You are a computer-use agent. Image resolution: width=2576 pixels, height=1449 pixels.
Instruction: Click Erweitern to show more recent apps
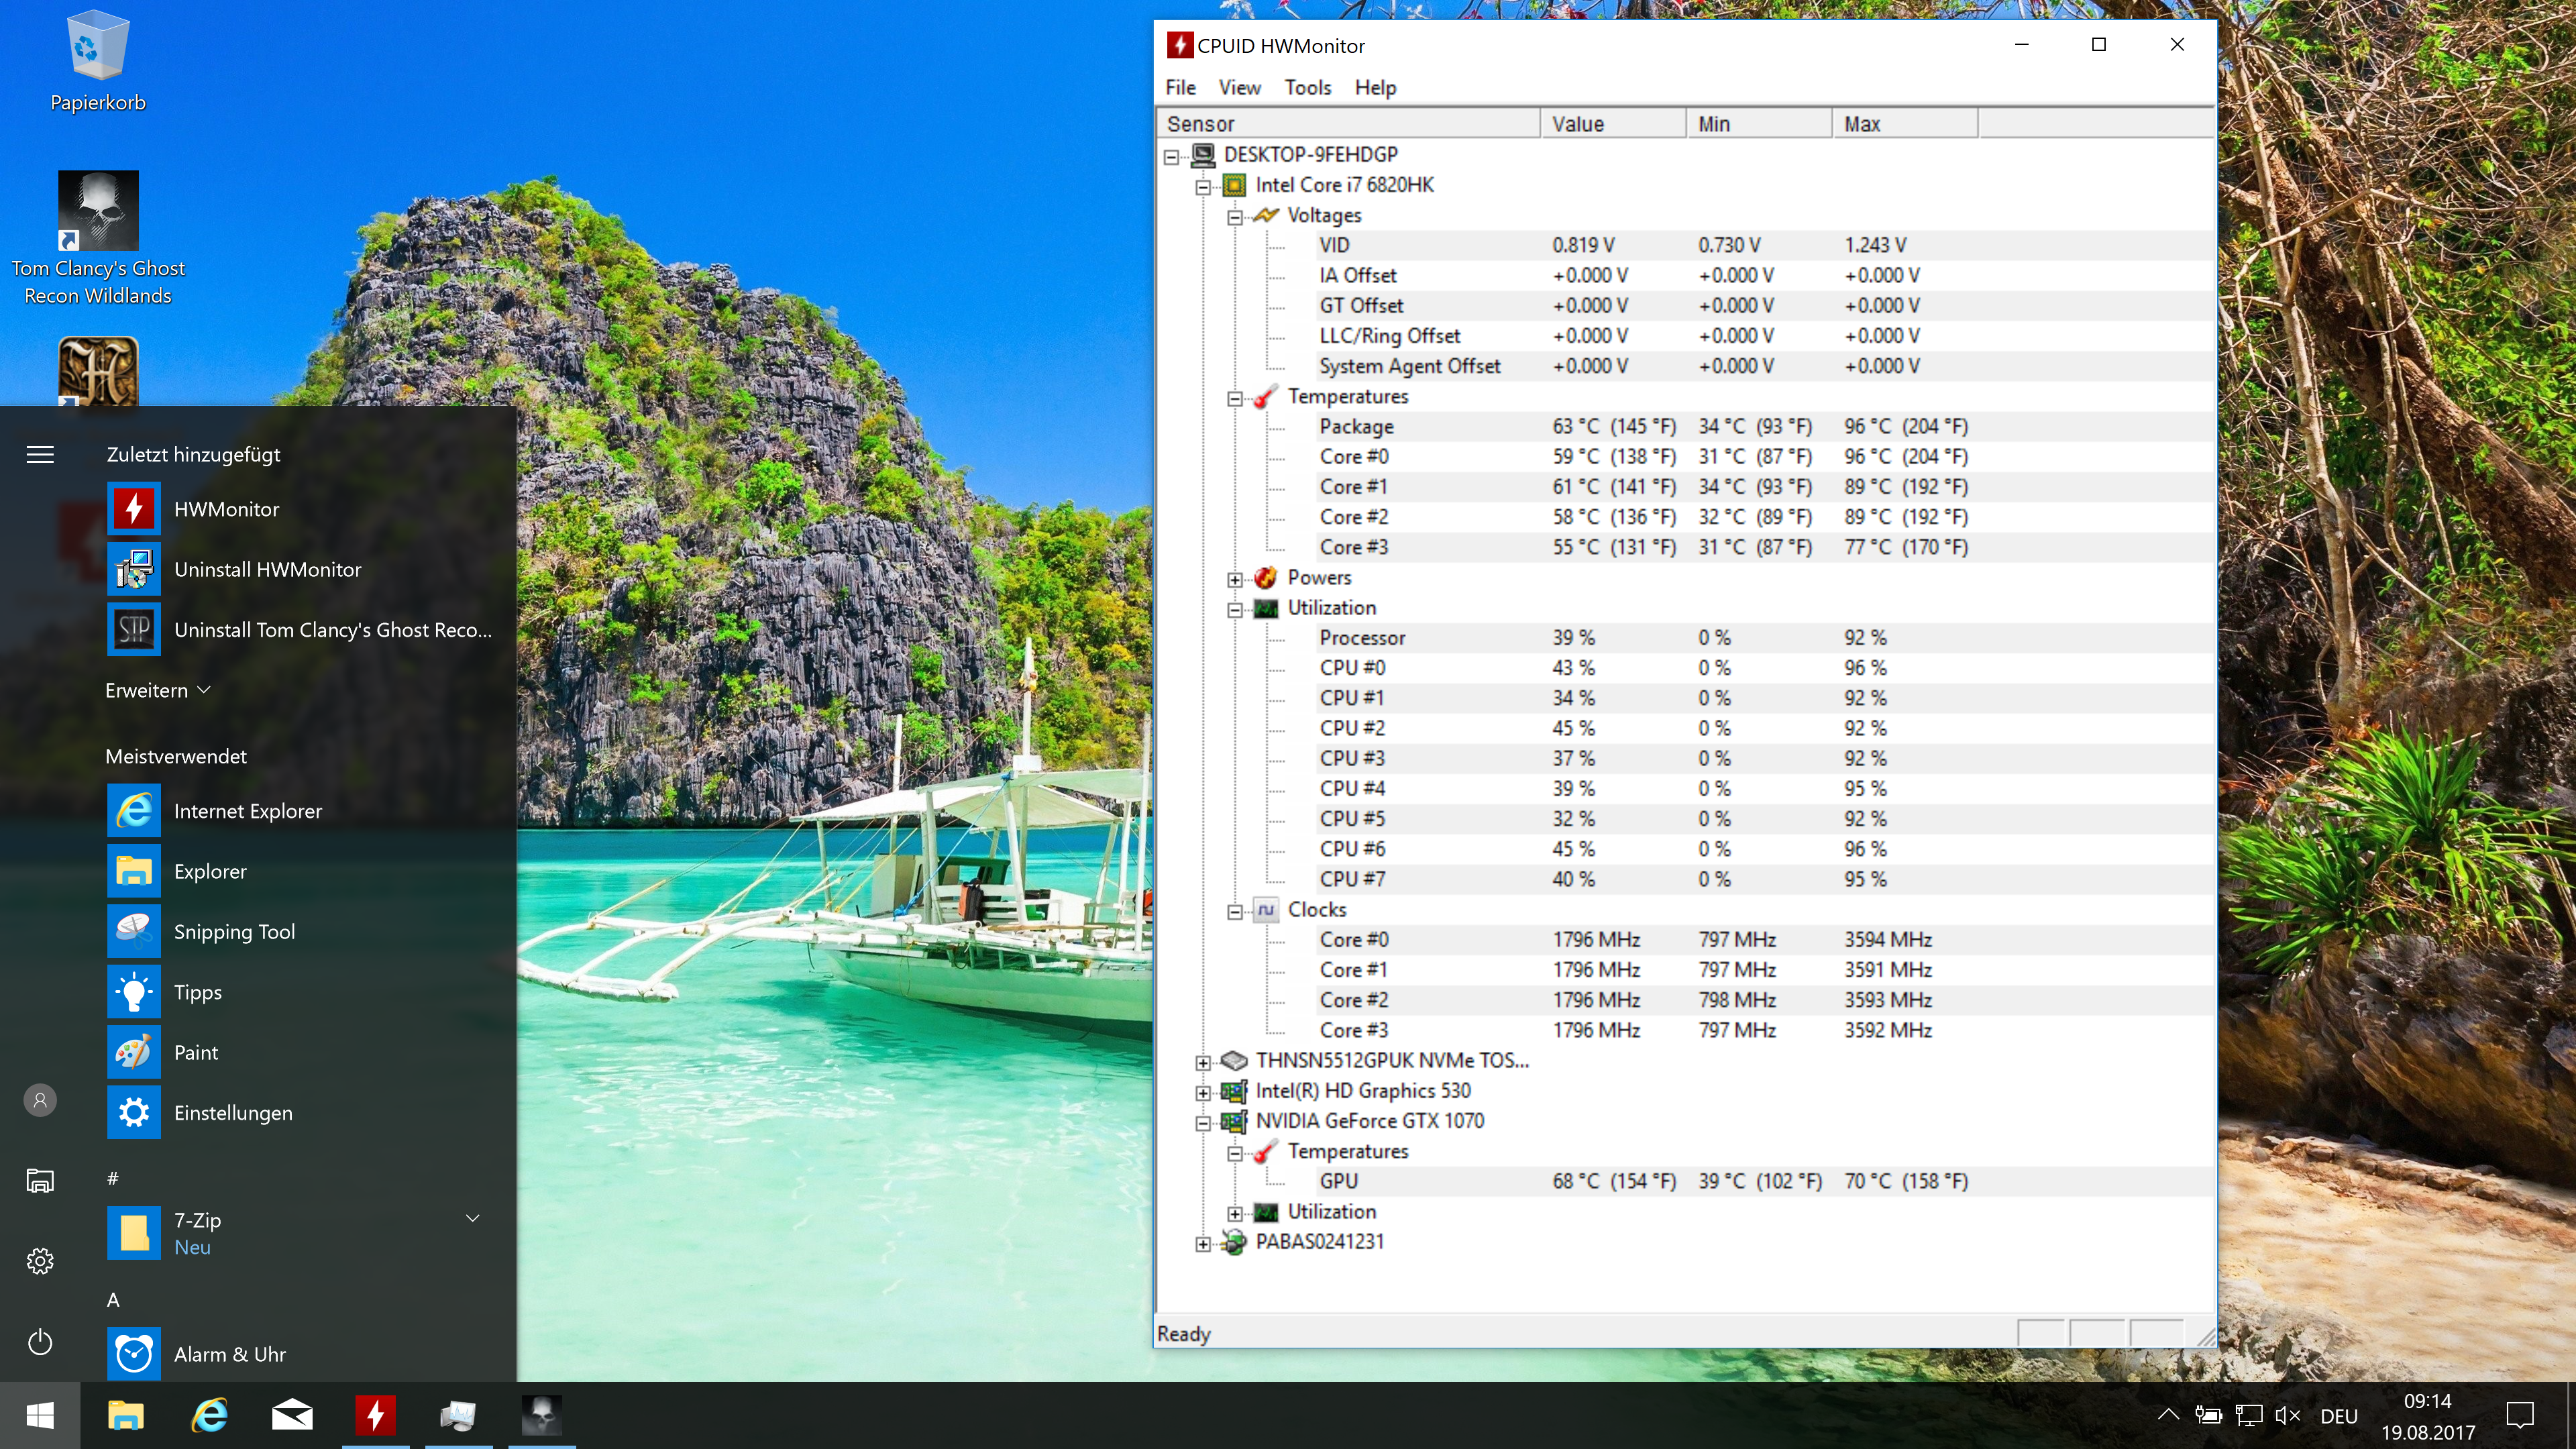(158, 690)
